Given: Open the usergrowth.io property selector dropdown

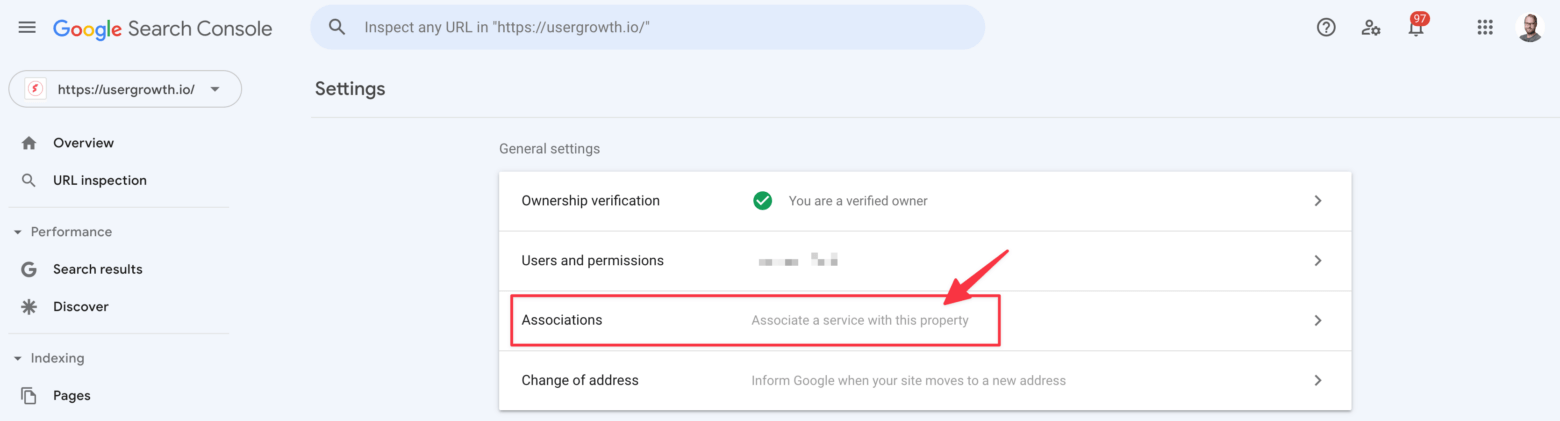Looking at the screenshot, I should [x=125, y=89].
